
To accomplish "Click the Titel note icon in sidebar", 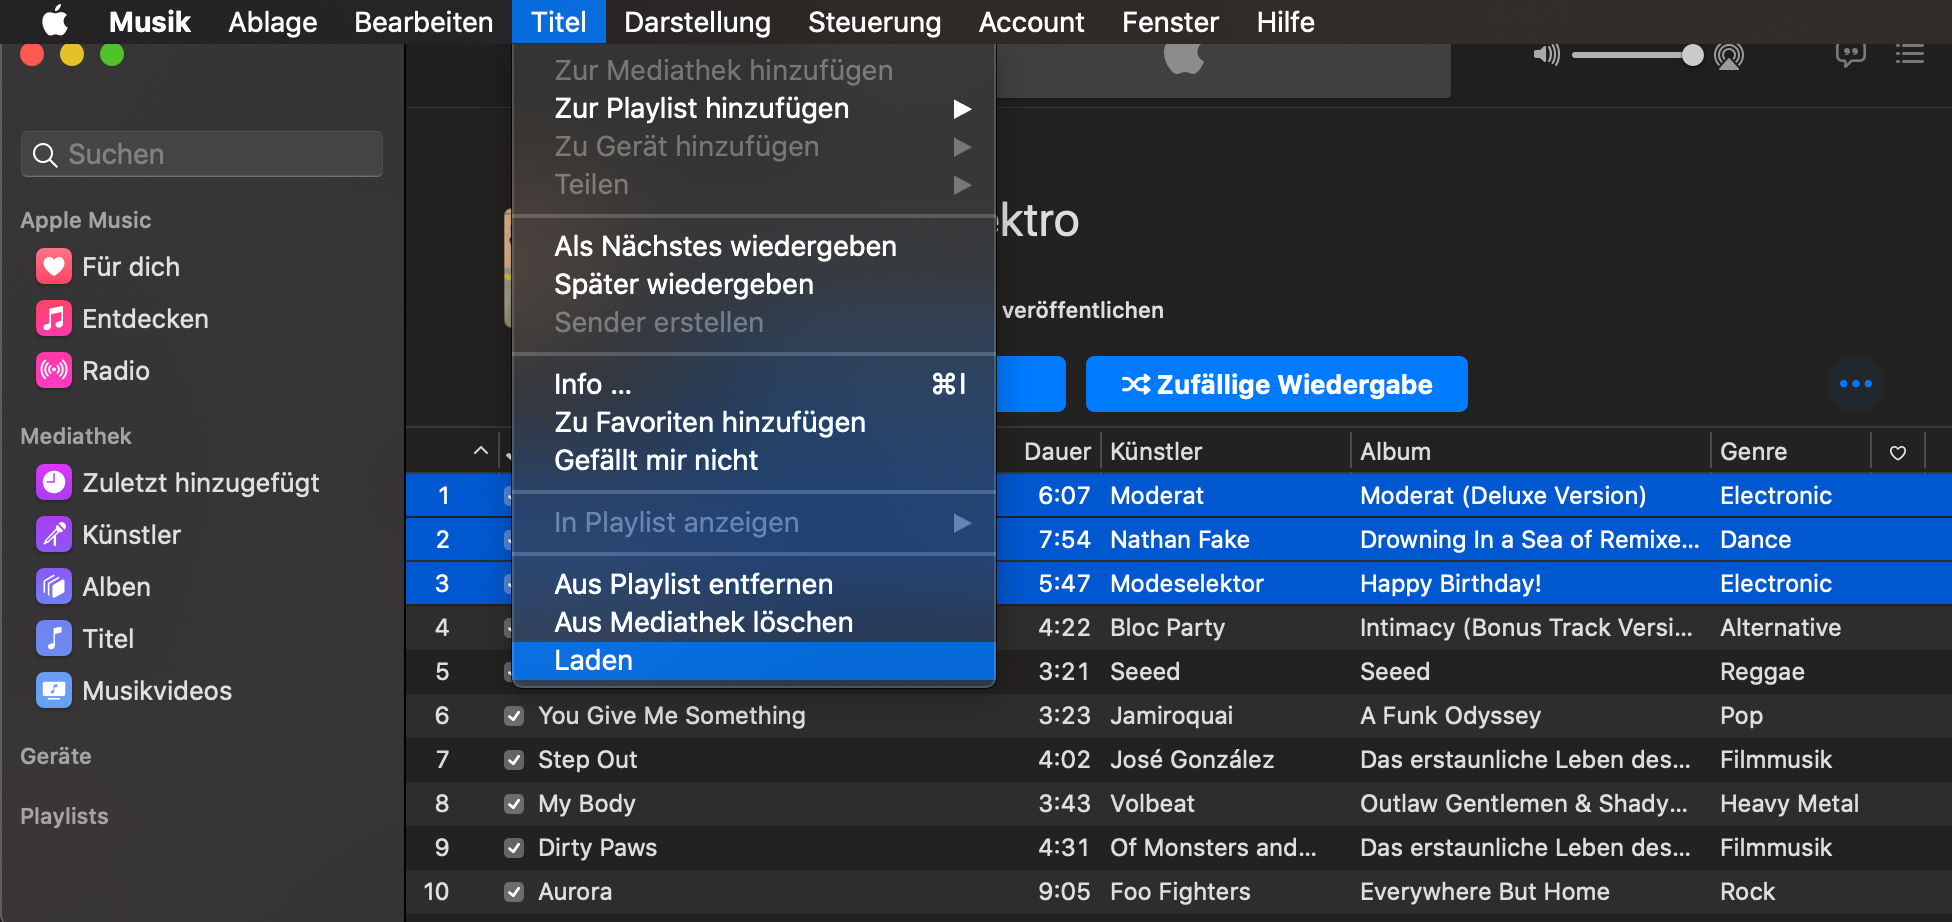I will tap(54, 639).
